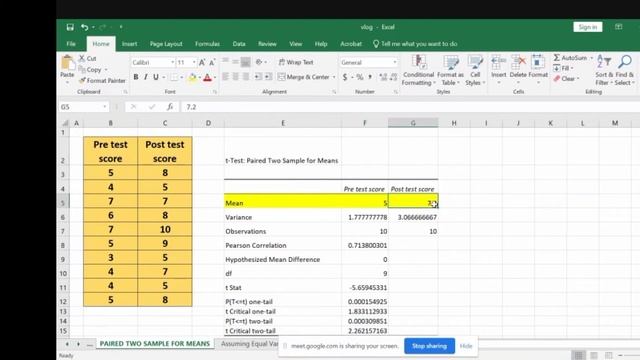Click the Delete cells icon

click(x=518, y=63)
